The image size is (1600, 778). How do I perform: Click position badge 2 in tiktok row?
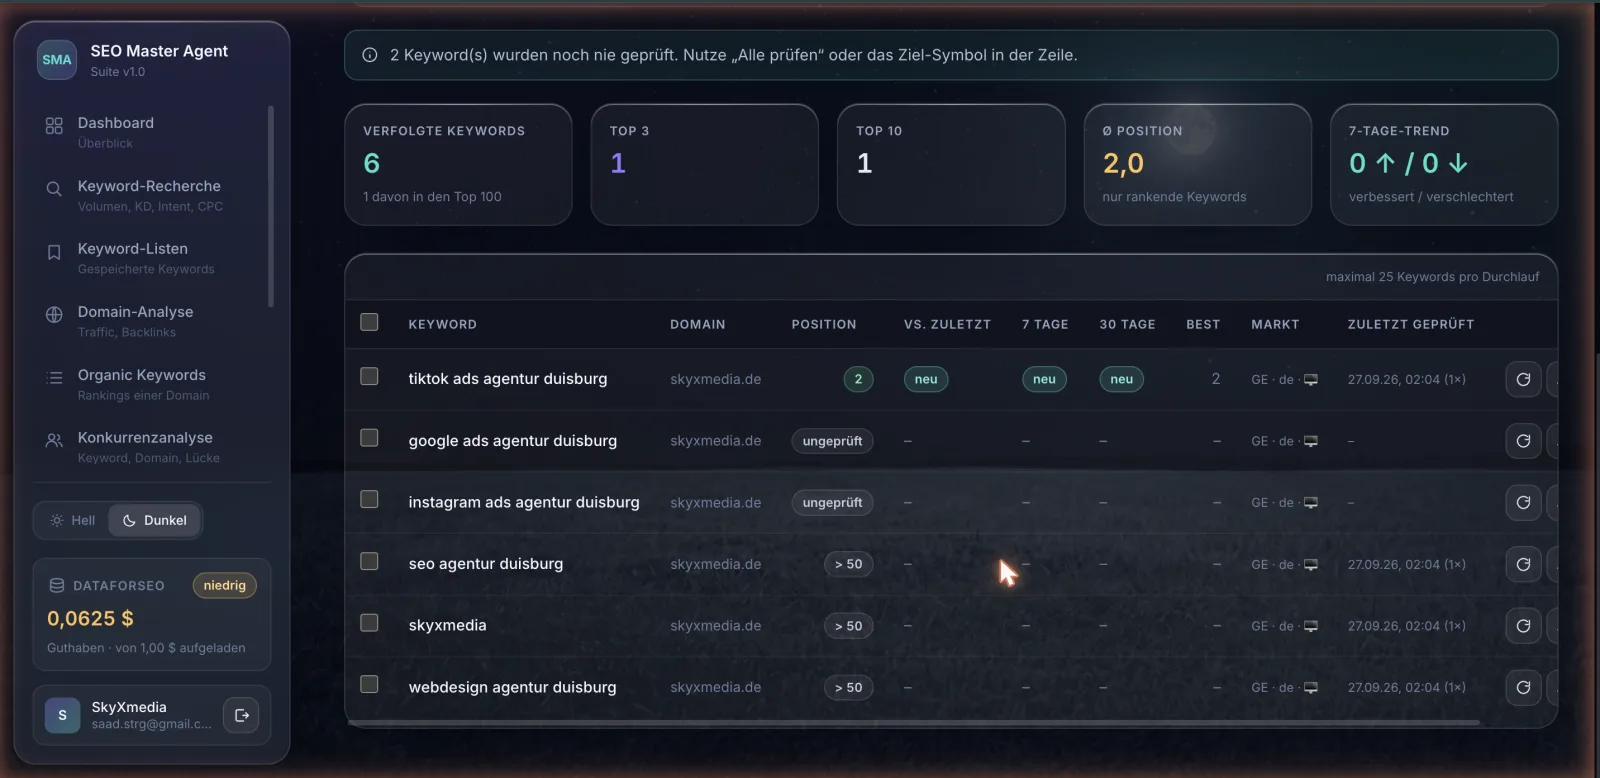click(x=858, y=379)
